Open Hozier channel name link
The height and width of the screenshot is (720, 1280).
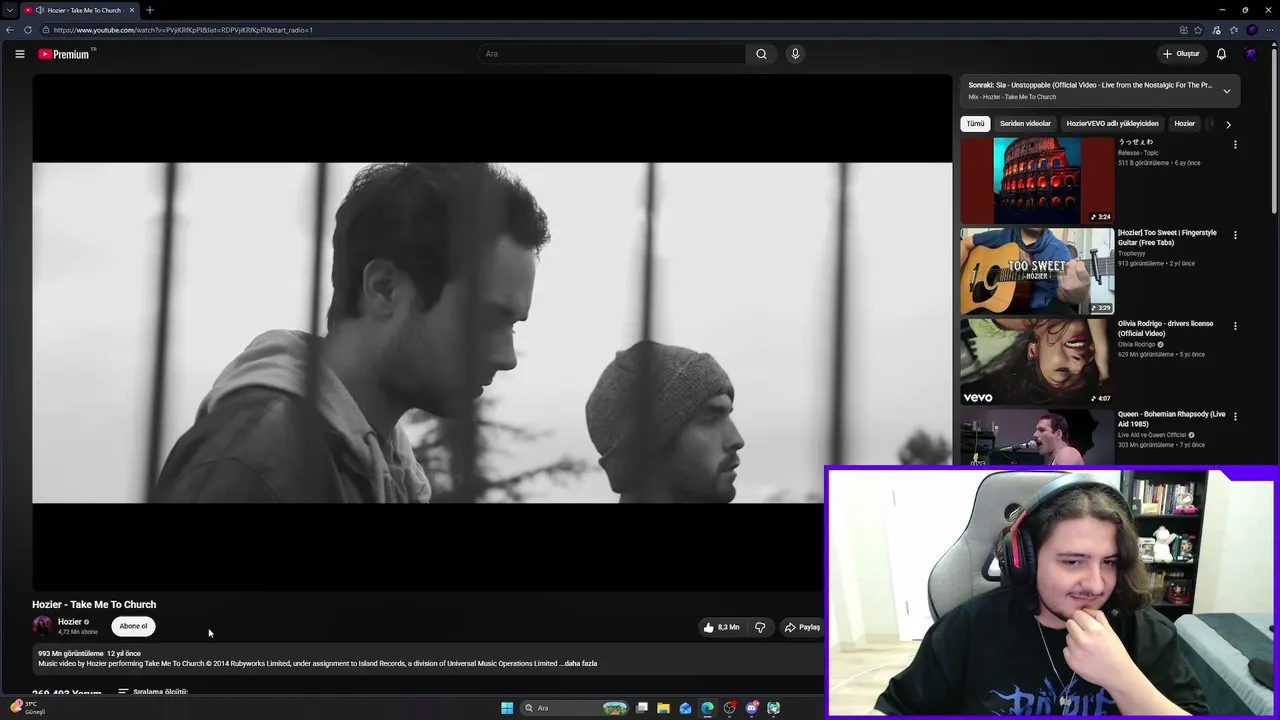click(70, 622)
